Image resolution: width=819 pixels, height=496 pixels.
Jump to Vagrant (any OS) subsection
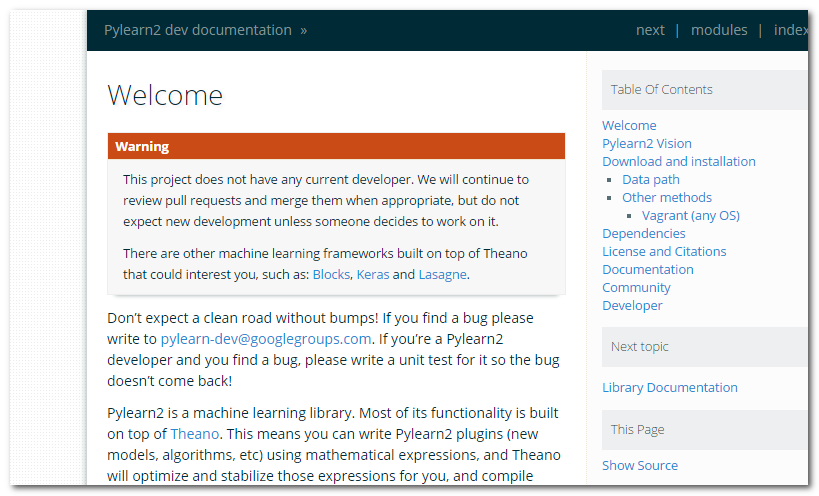click(x=691, y=216)
